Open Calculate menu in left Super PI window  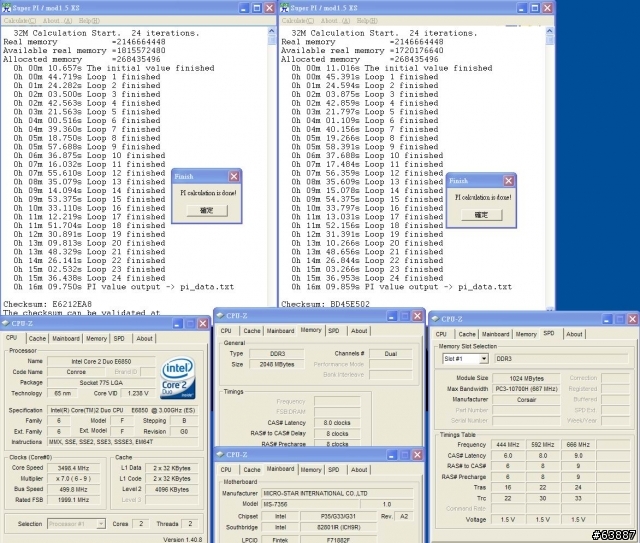[20, 20]
